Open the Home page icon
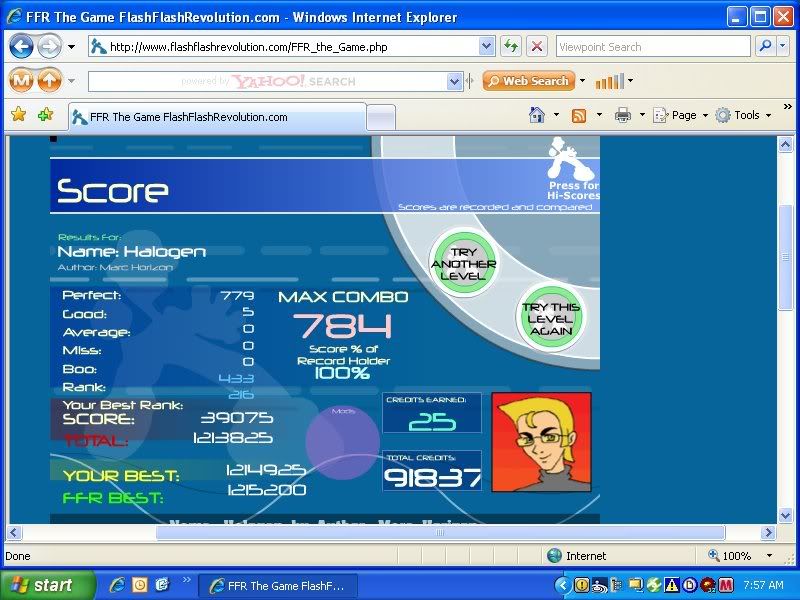This screenshot has height=600, width=800. [537, 115]
